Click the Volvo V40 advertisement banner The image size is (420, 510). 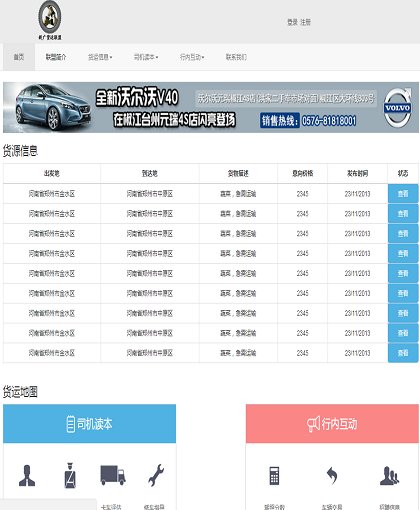(211, 107)
